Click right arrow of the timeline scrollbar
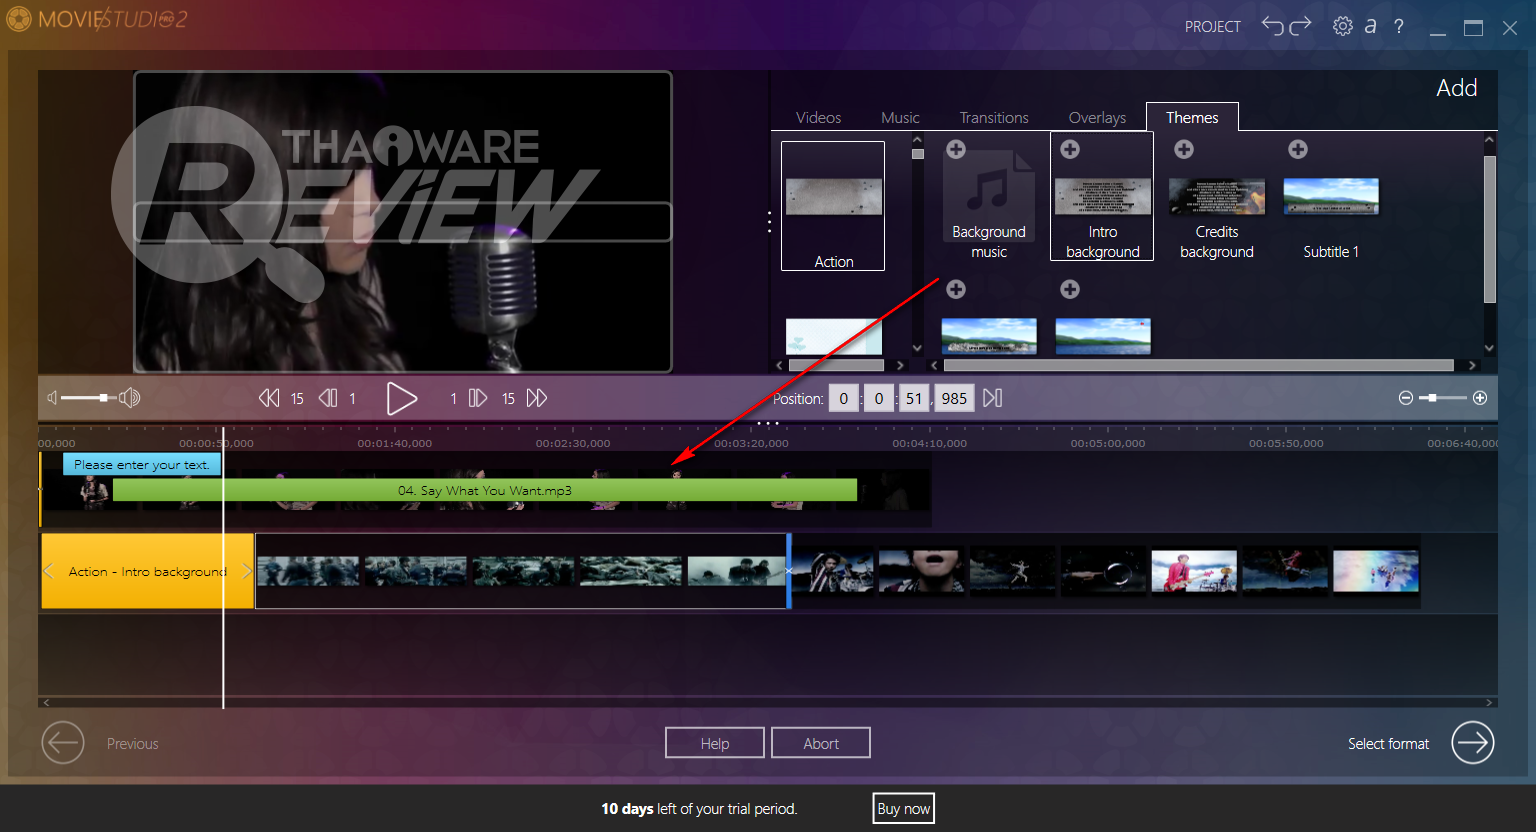The height and width of the screenshot is (832, 1536). click(1489, 702)
